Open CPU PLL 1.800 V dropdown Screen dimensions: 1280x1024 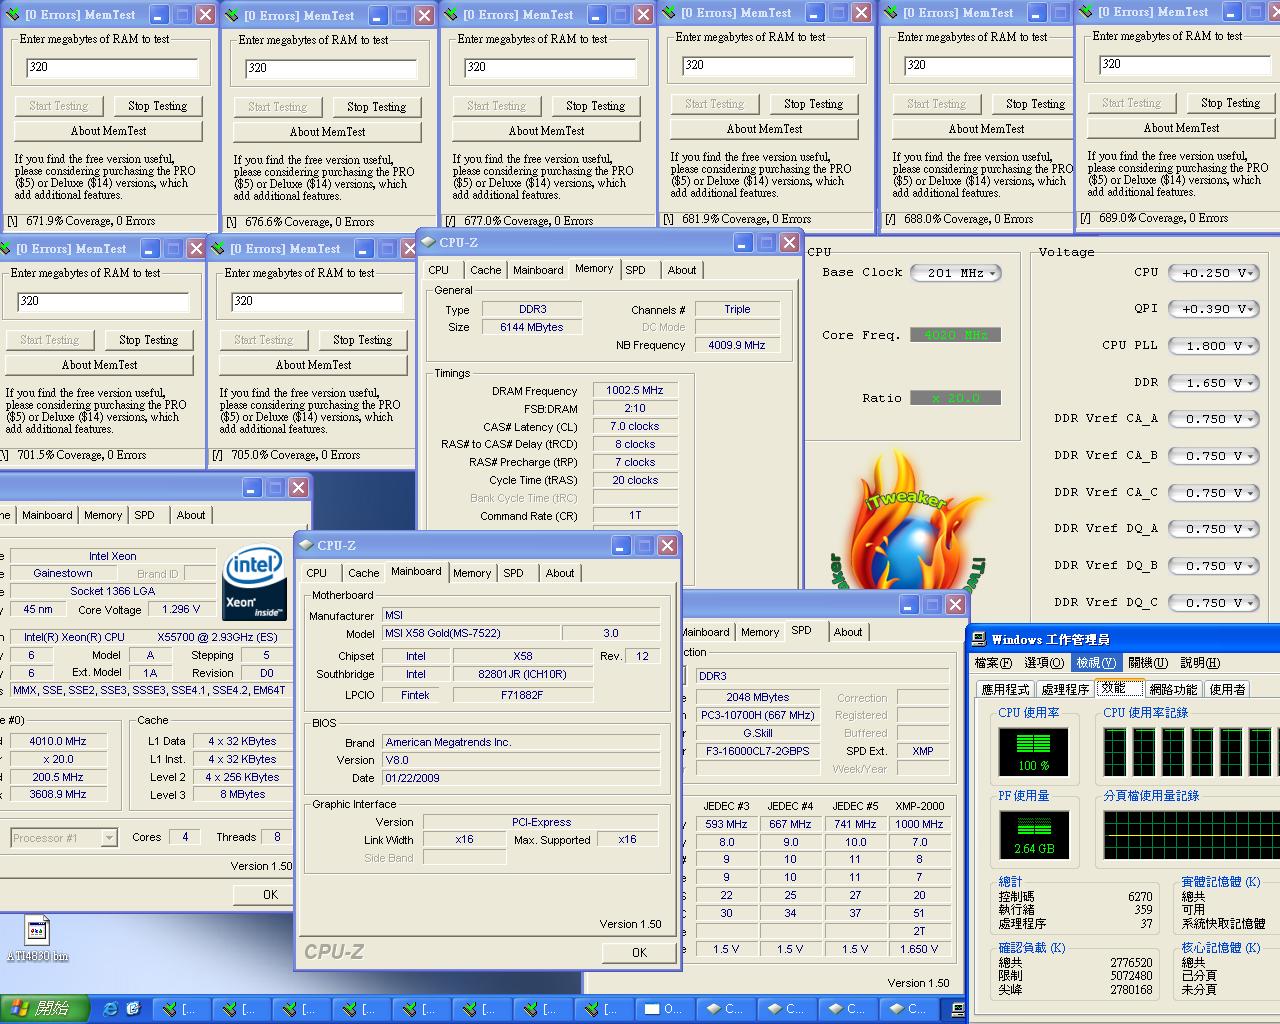1213,346
